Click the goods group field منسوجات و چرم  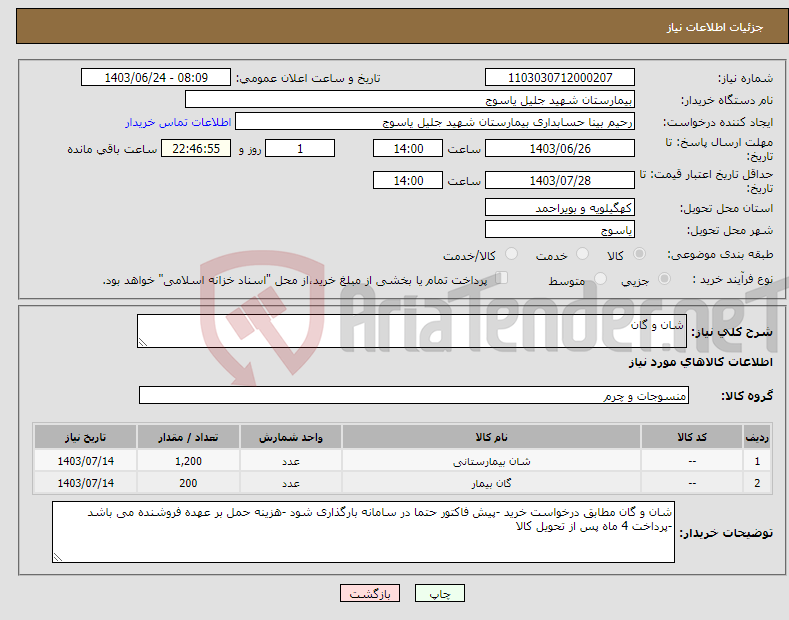click(x=414, y=396)
